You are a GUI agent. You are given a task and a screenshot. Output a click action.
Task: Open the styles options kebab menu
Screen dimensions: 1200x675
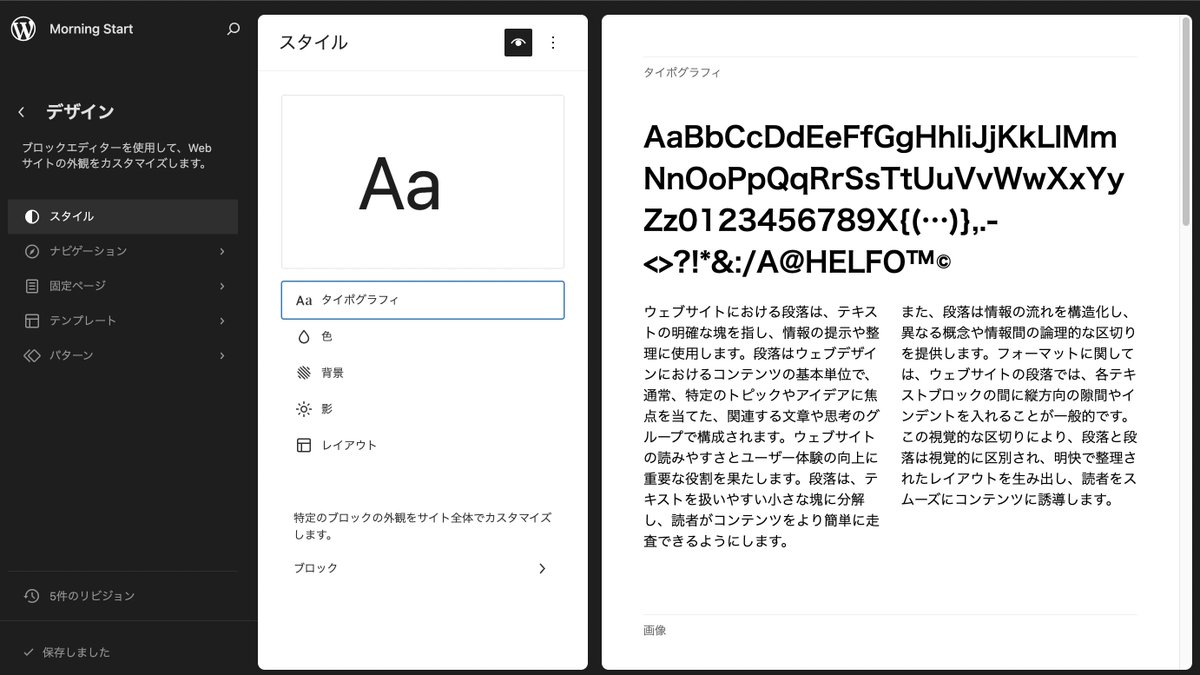[553, 42]
